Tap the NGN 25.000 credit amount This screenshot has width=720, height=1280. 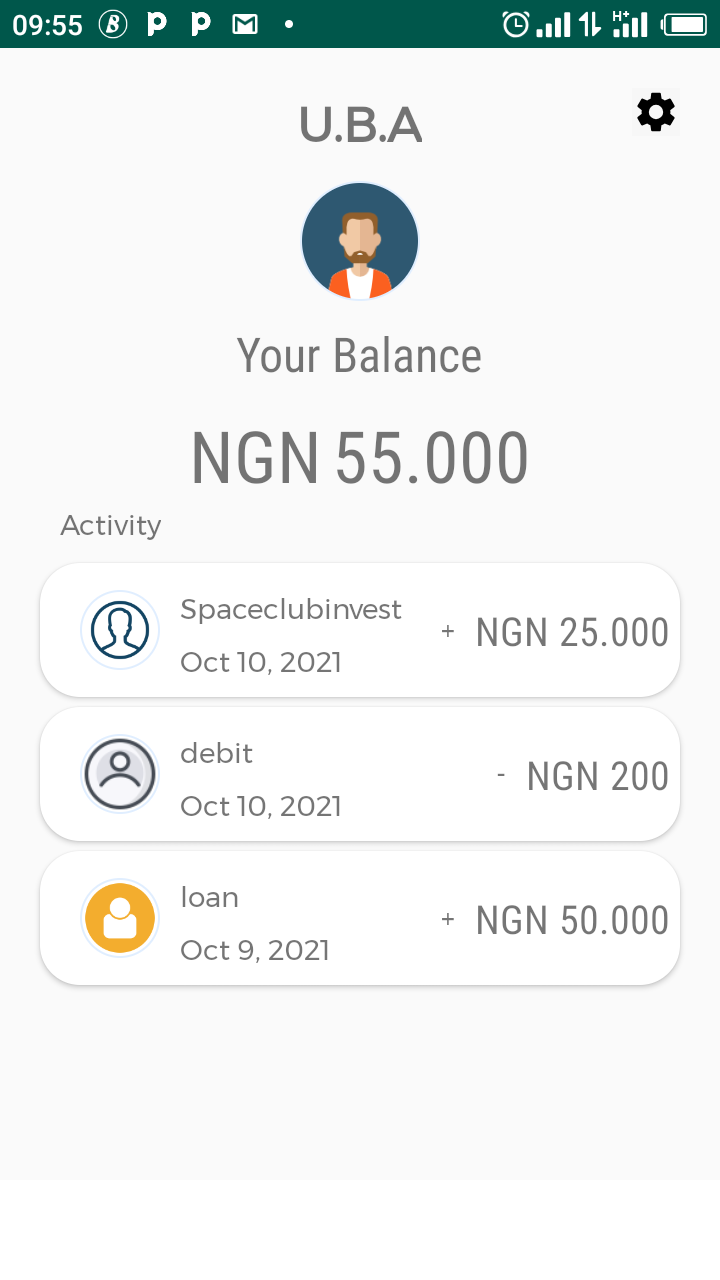pyautogui.click(x=571, y=632)
